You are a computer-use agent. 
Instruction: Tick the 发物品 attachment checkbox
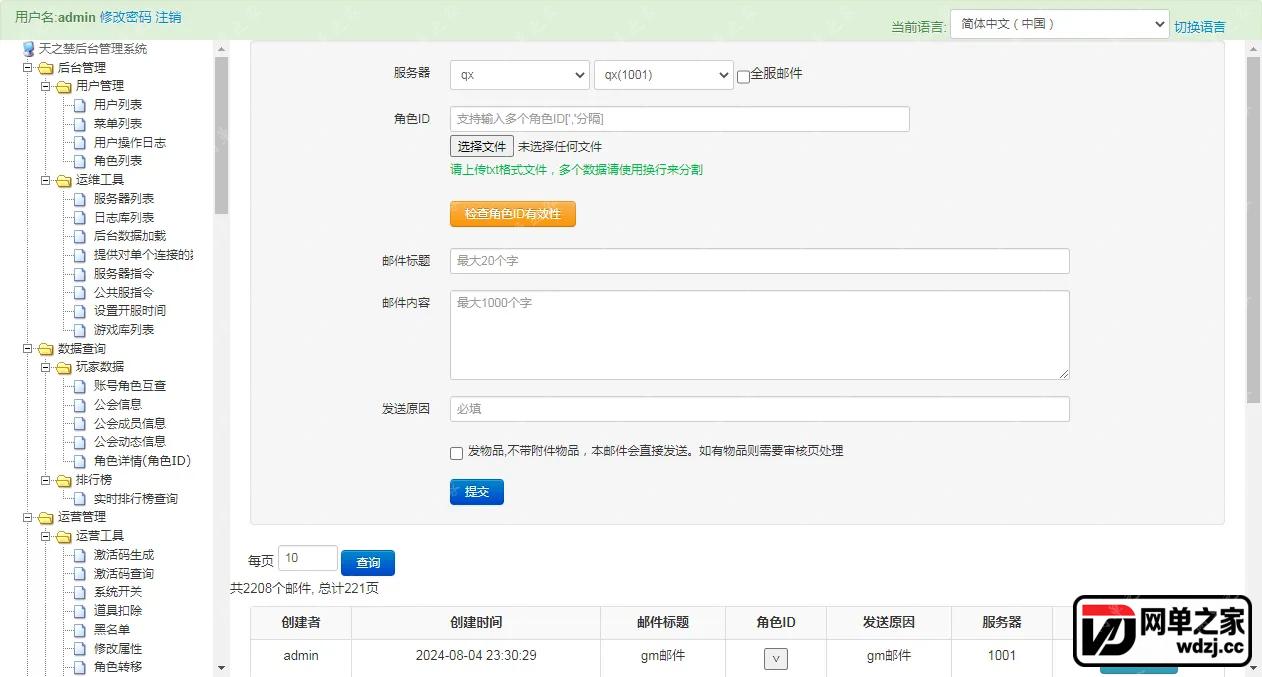coord(456,453)
